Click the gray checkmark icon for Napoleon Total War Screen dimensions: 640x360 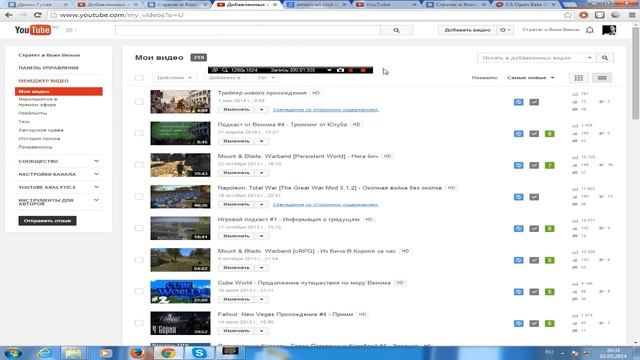(x=534, y=197)
